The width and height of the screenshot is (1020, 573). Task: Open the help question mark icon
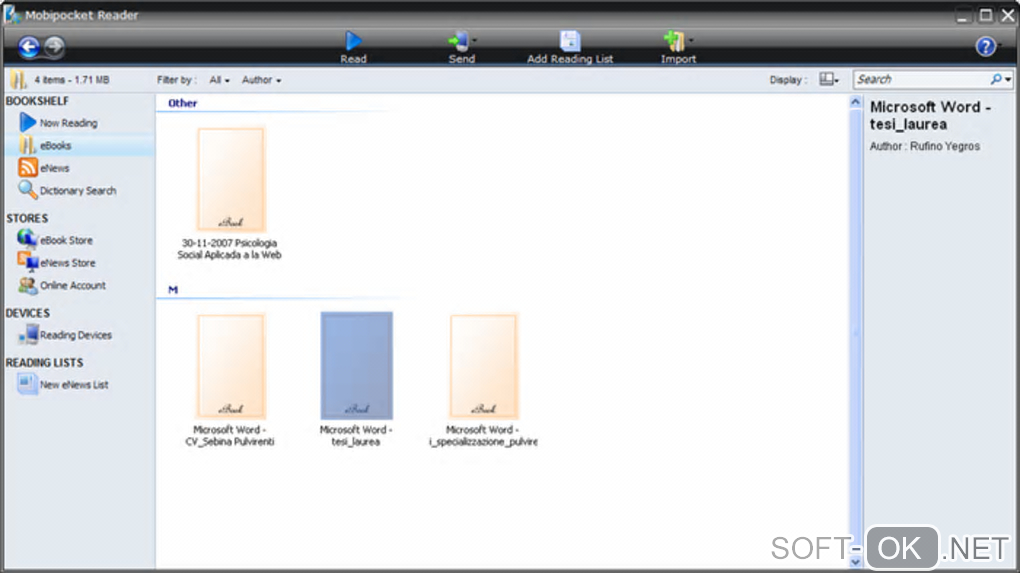[x=986, y=46]
